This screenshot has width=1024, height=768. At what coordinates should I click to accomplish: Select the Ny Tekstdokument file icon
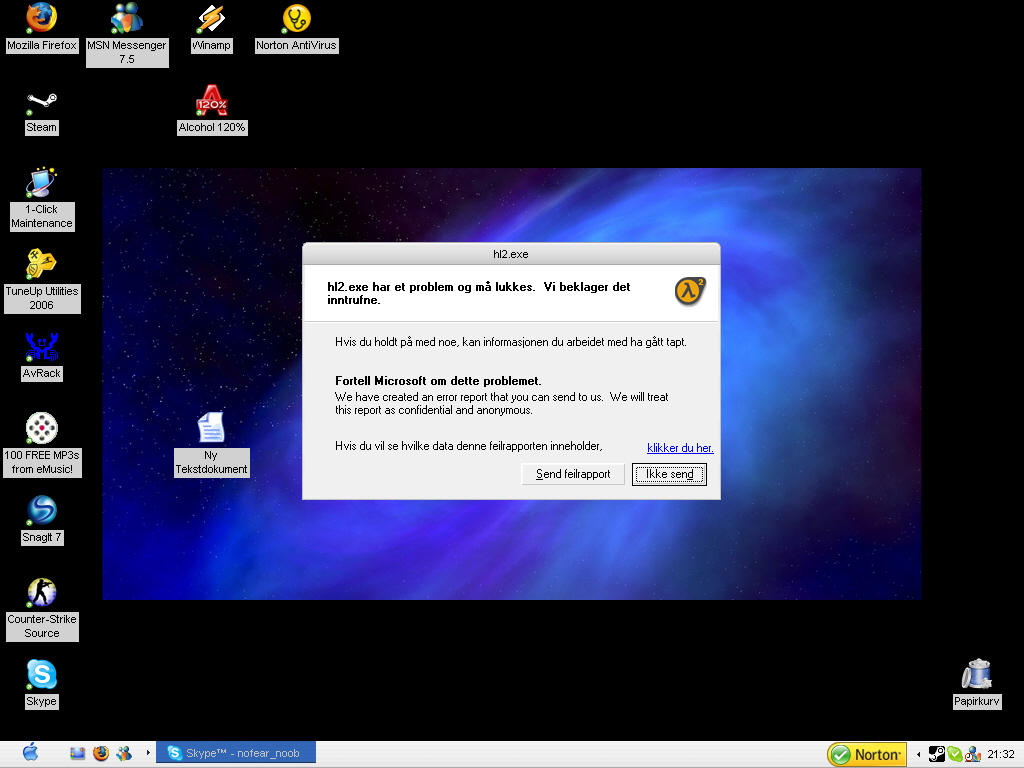(211, 444)
